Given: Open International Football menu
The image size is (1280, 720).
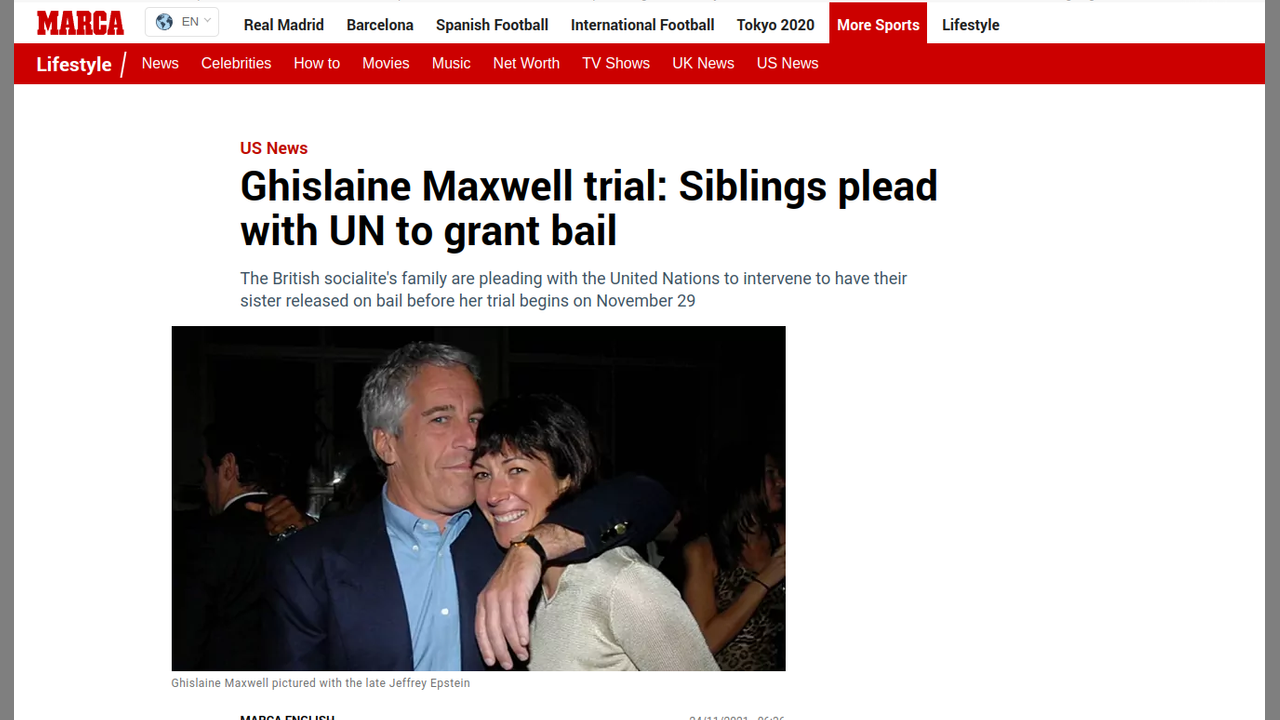Looking at the screenshot, I should [x=643, y=25].
